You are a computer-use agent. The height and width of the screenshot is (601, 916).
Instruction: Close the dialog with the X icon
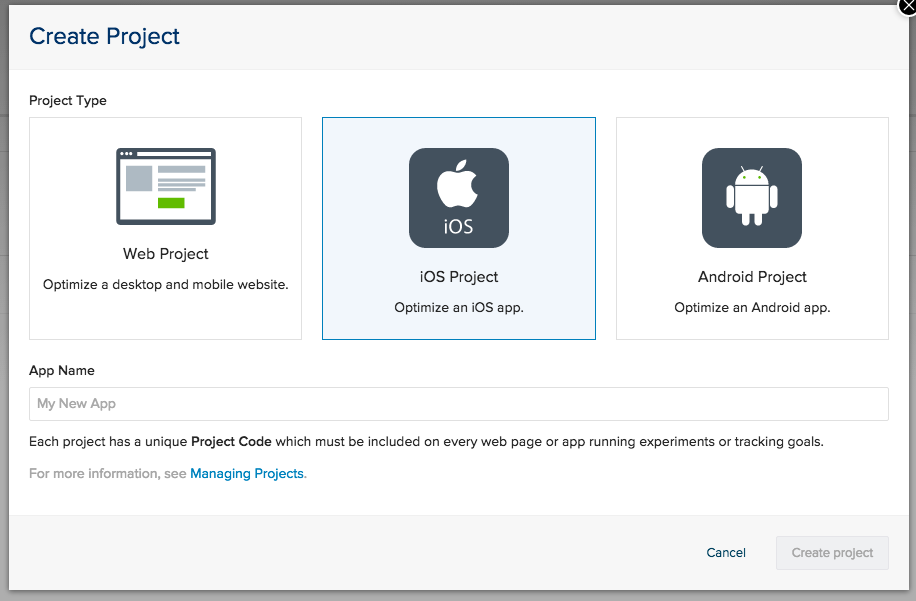point(908,6)
